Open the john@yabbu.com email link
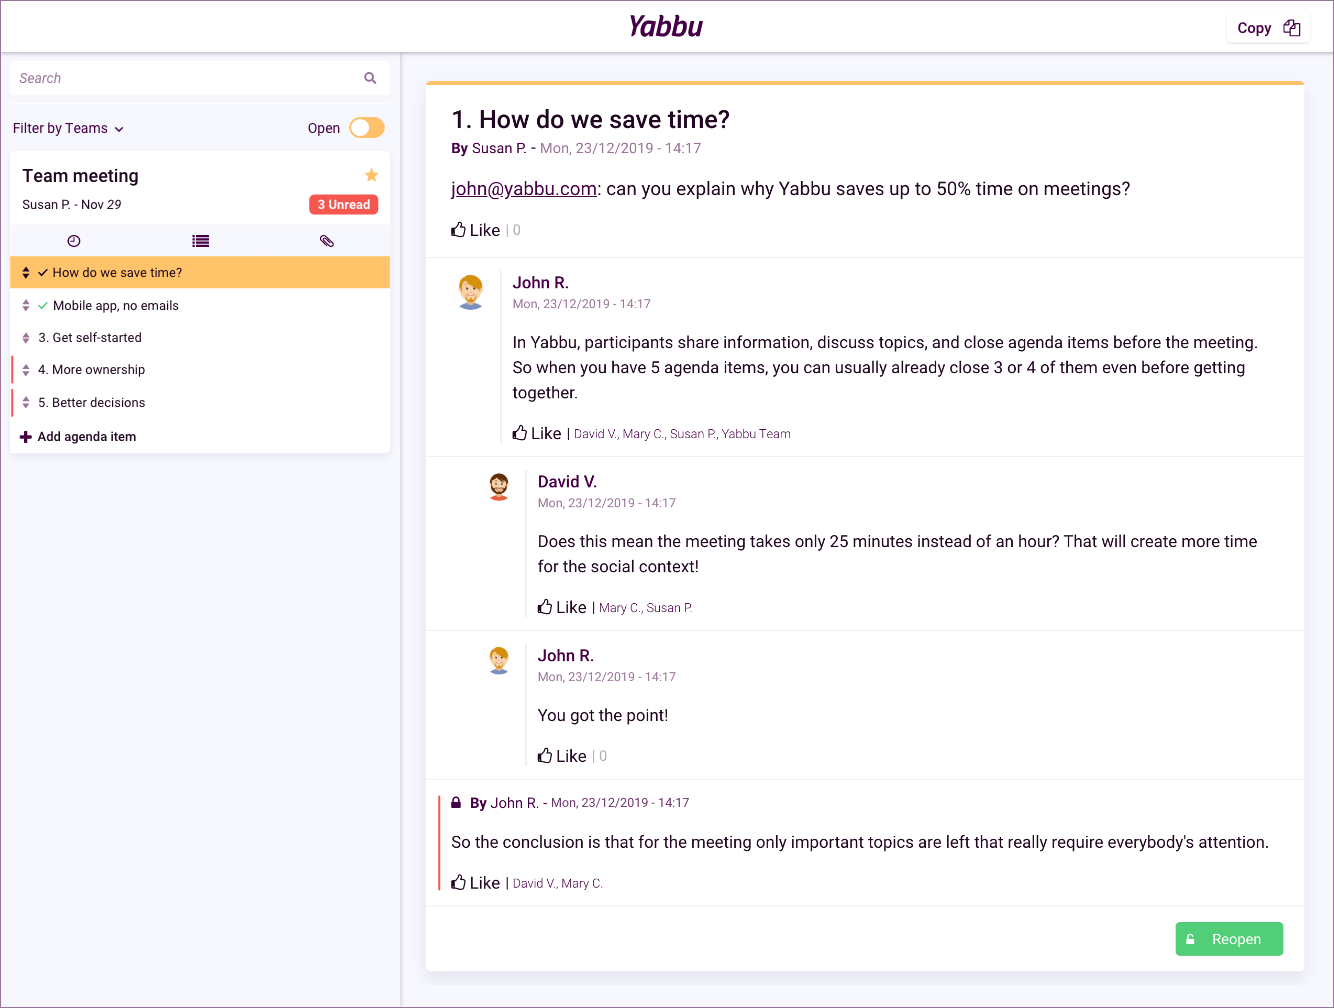 pos(524,189)
